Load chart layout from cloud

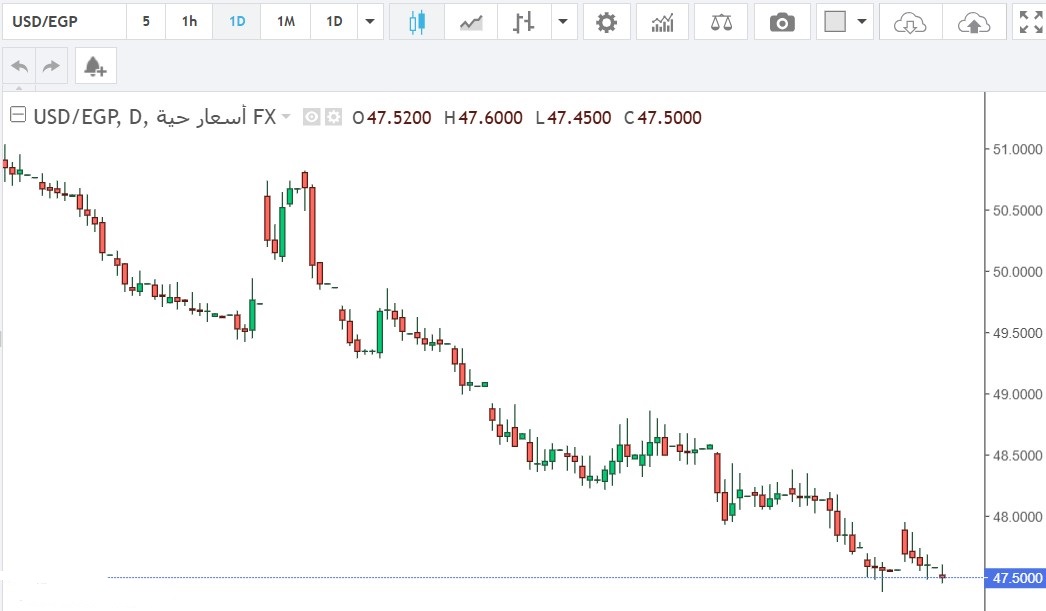click(x=909, y=21)
